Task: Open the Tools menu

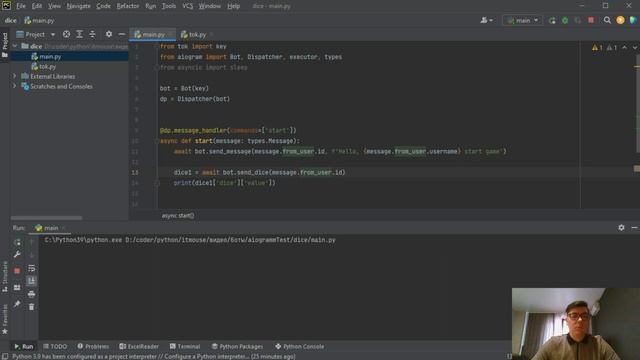Action: coord(169,6)
